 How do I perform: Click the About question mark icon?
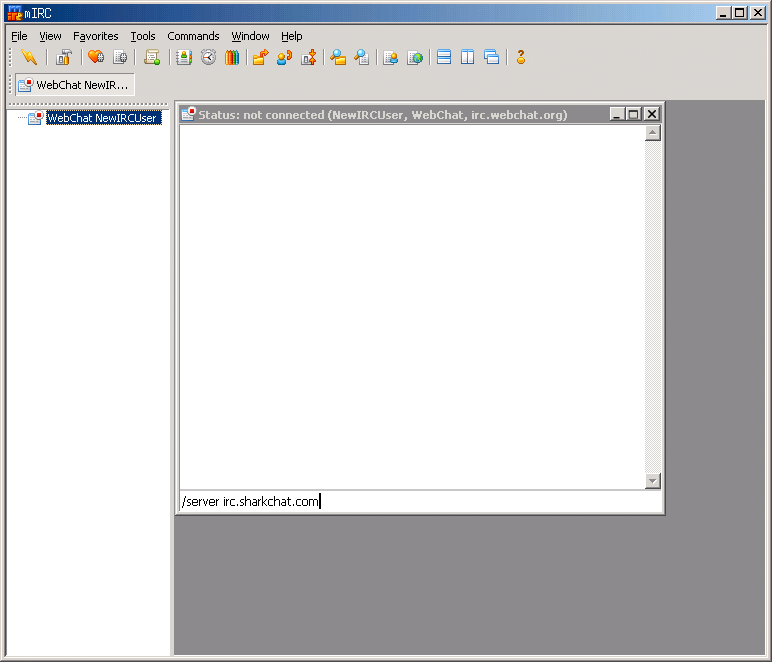pyautogui.click(x=521, y=57)
